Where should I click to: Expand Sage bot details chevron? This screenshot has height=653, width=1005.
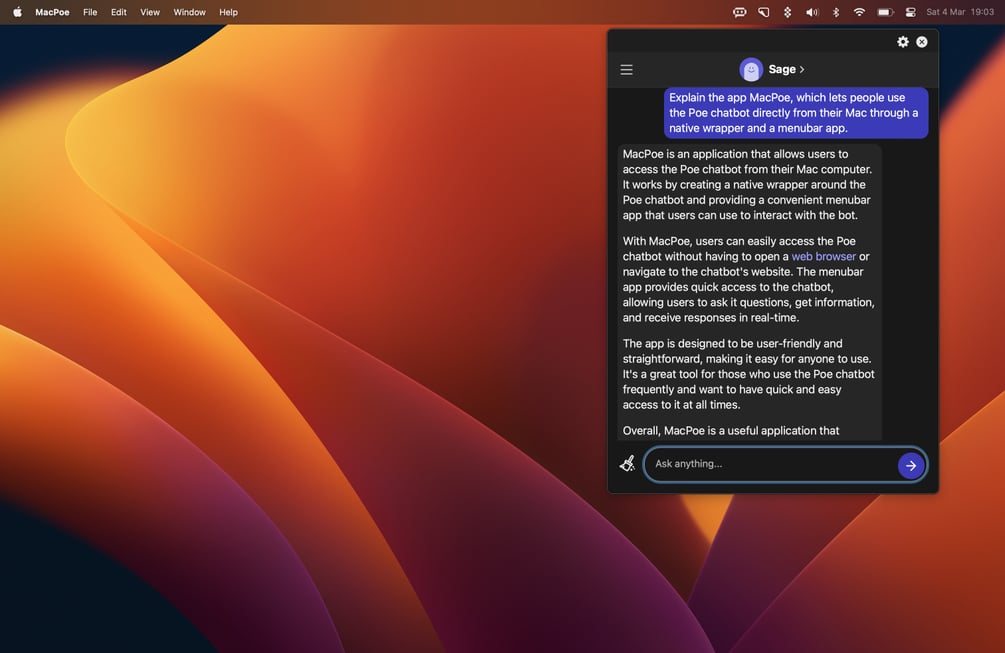click(802, 69)
